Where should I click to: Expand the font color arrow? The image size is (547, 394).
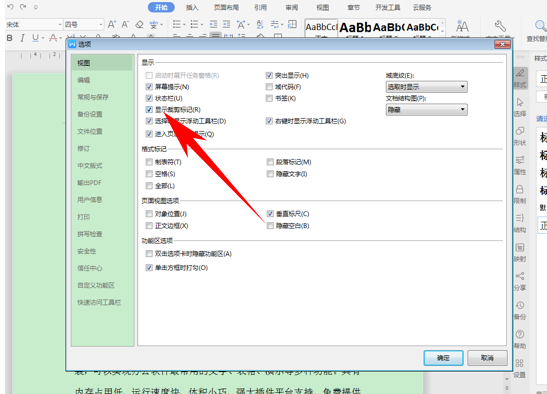60,38
